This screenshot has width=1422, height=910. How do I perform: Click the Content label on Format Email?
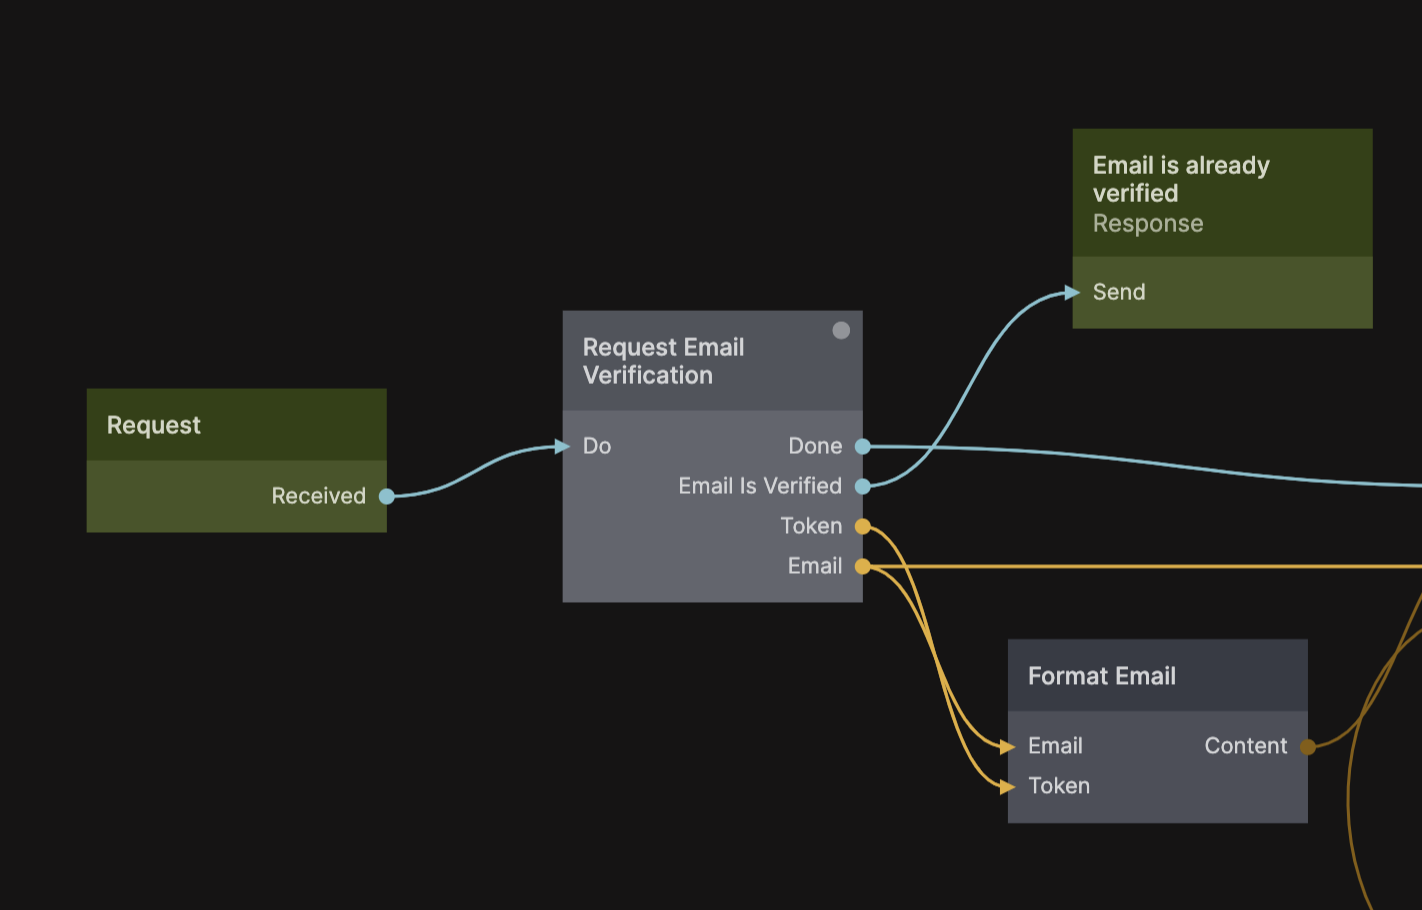tap(1245, 746)
